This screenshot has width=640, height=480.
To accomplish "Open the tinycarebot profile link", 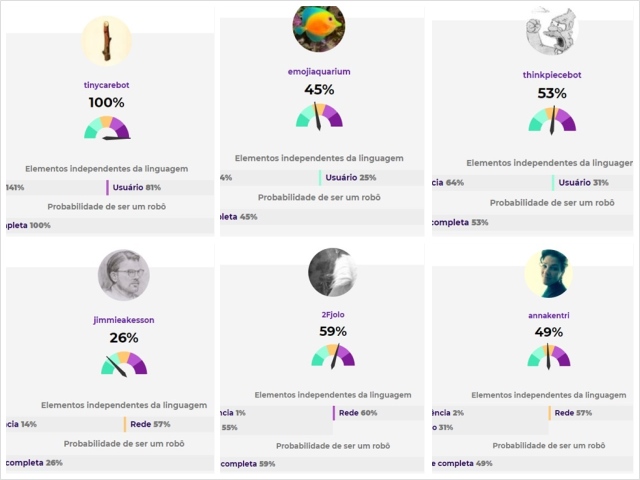I will [107, 85].
